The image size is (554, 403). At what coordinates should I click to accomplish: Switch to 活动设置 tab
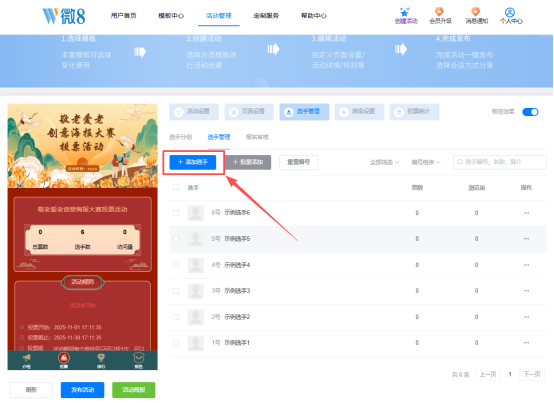tap(194, 112)
